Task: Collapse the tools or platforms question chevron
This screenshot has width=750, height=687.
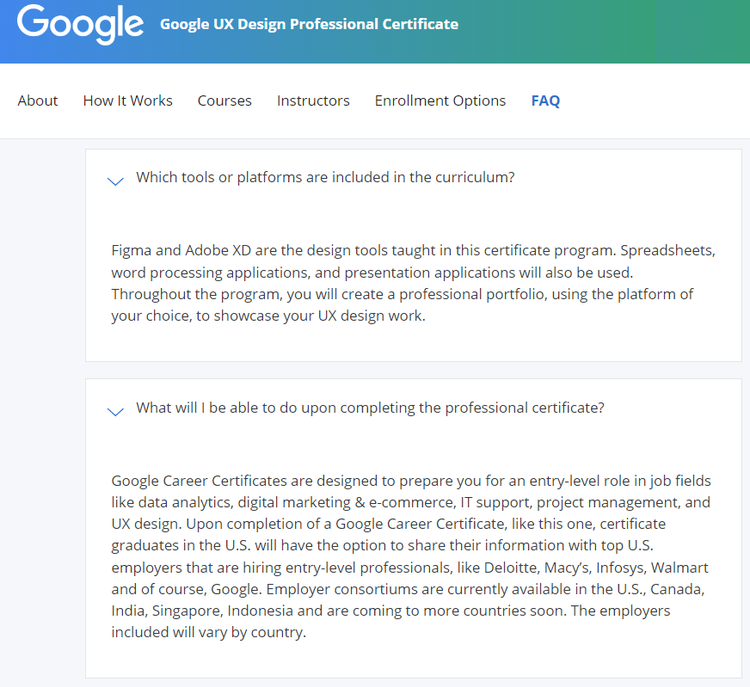Action: tap(115, 181)
